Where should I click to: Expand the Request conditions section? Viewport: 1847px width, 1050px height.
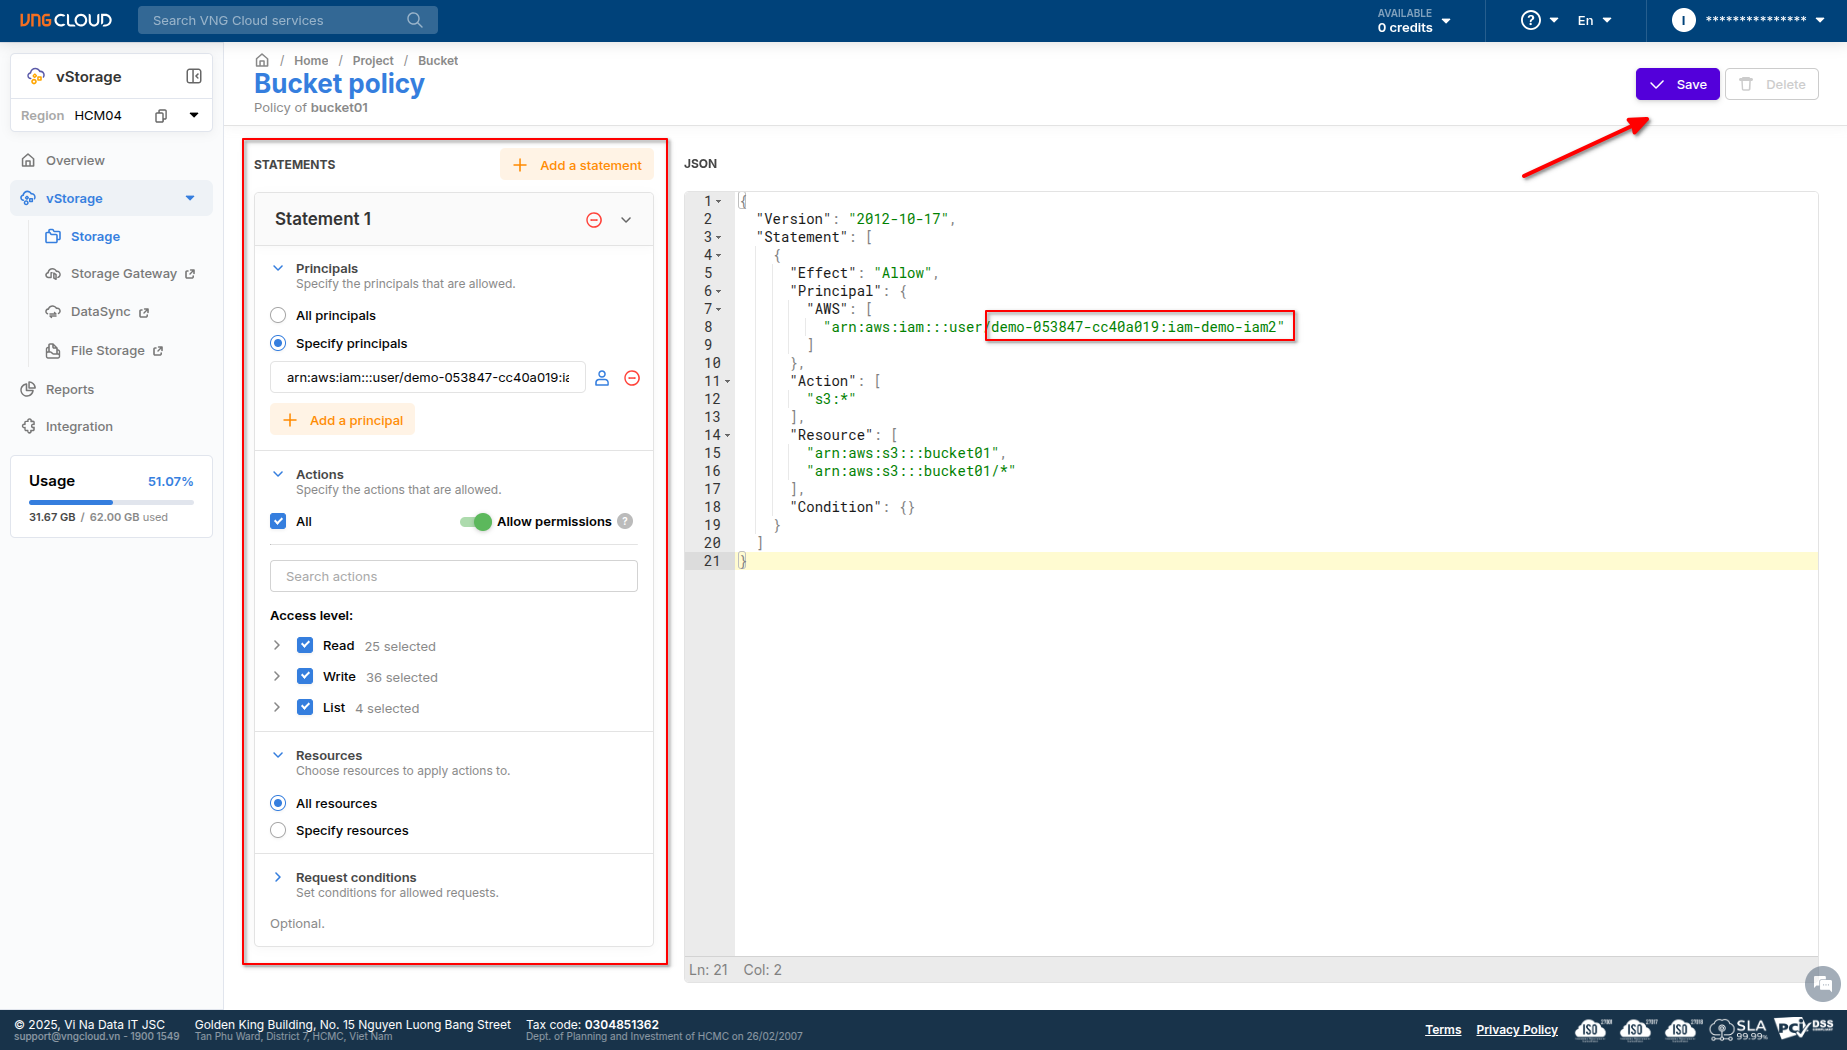[x=278, y=878]
